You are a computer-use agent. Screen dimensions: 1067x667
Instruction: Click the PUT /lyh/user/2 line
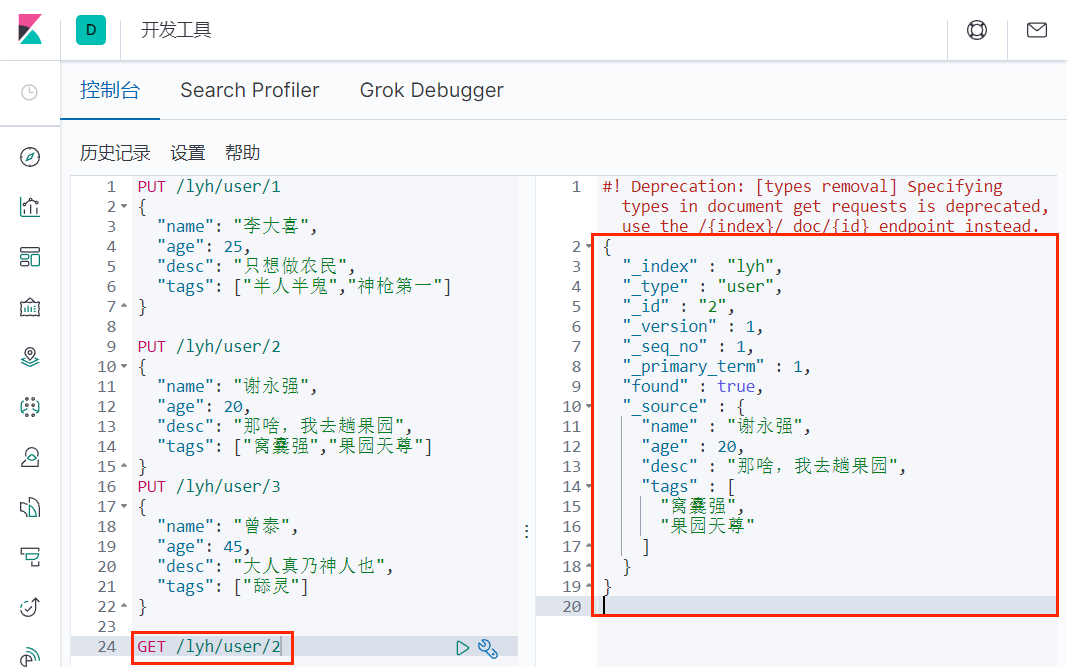pyautogui.click(x=209, y=346)
